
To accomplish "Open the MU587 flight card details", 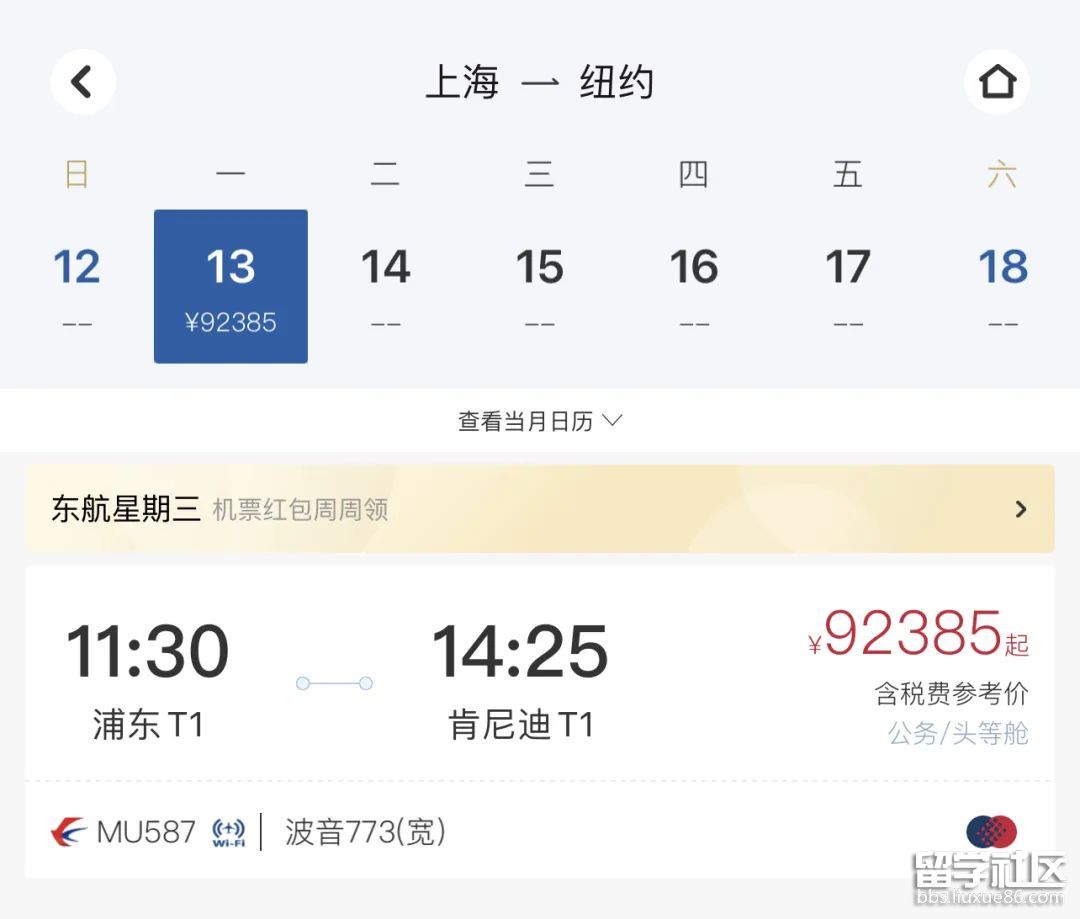I will pos(540,722).
